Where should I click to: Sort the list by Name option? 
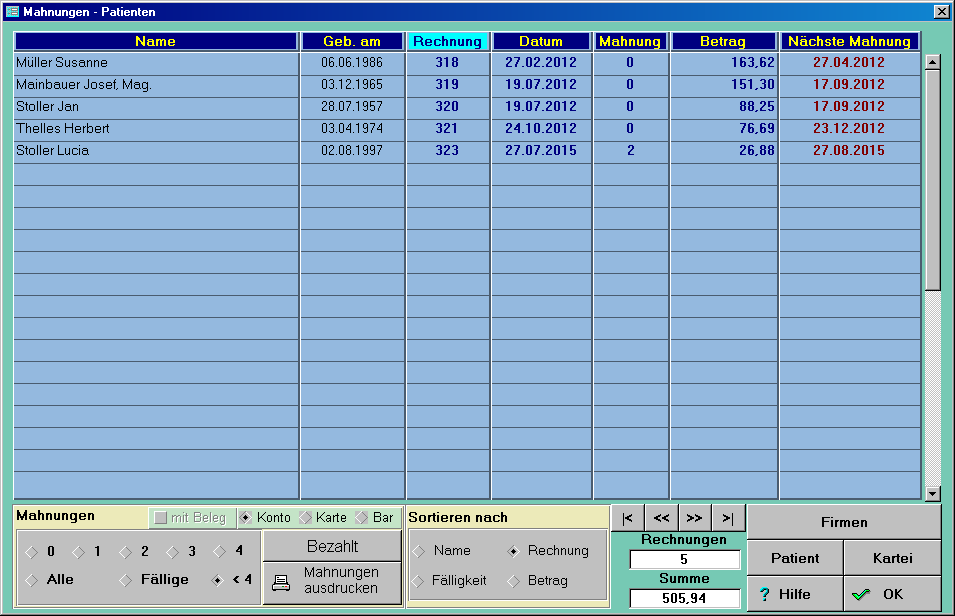[x=420, y=551]
